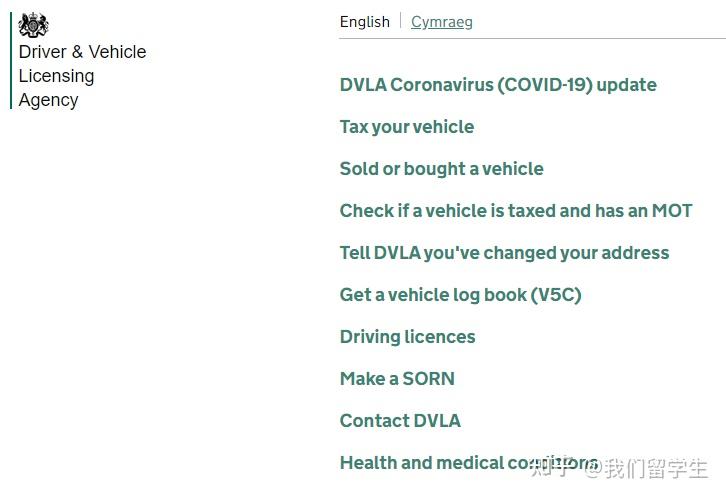This screenshot has height=498, width=726.
Task: Switch the page language to Cymraeg
Action: click(442, 22)
